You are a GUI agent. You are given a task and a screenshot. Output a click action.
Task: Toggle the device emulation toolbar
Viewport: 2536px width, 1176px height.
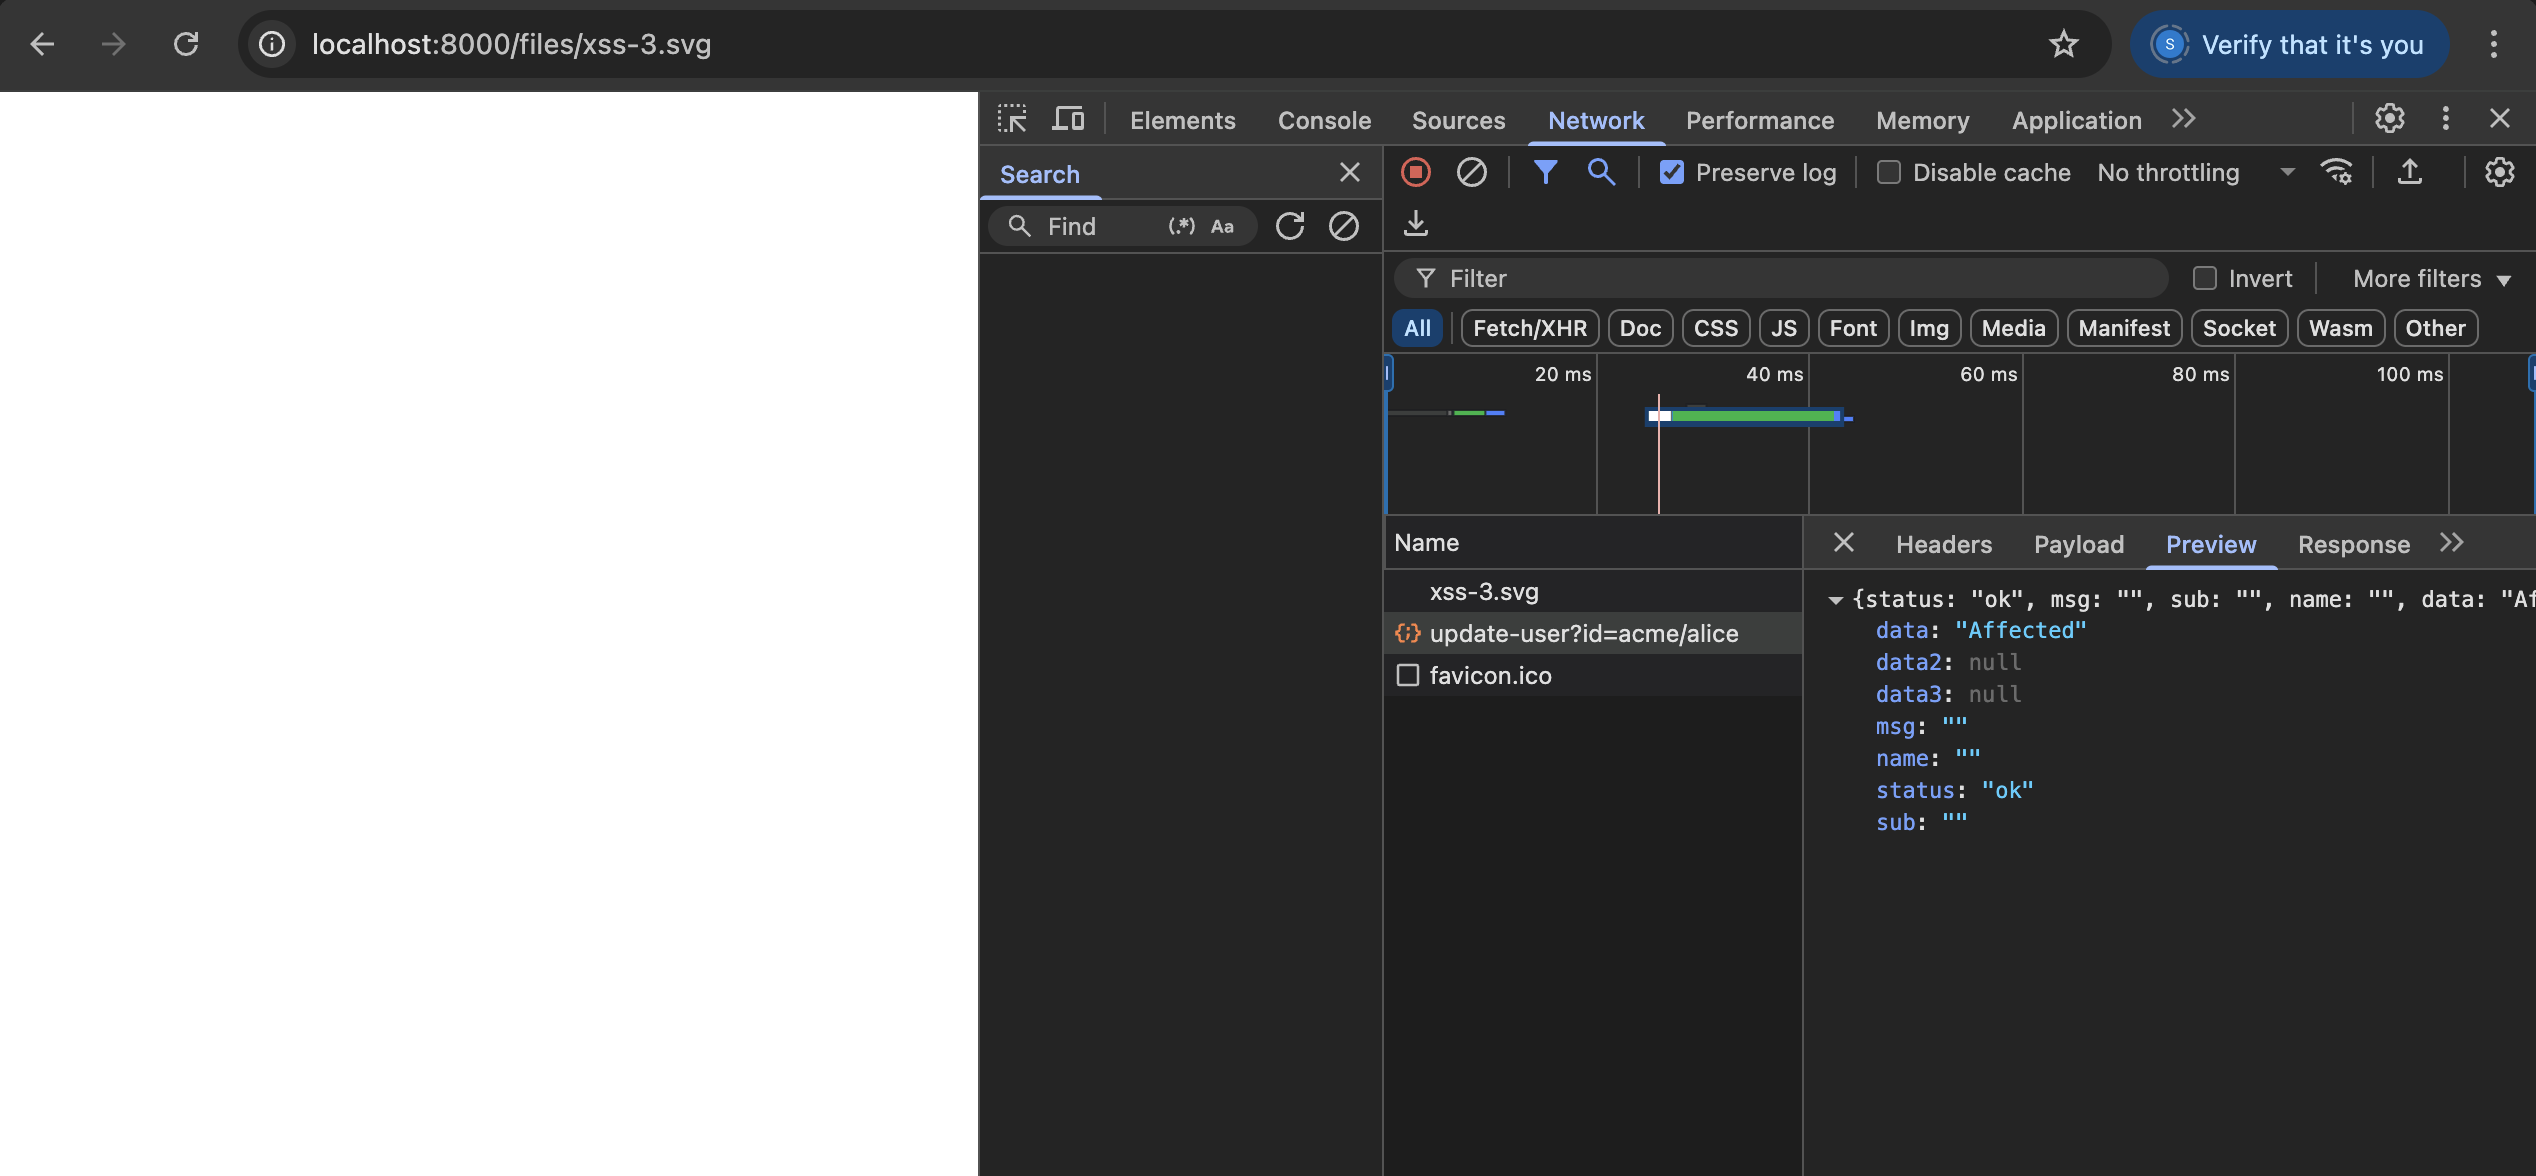[x=1068, y=118]
